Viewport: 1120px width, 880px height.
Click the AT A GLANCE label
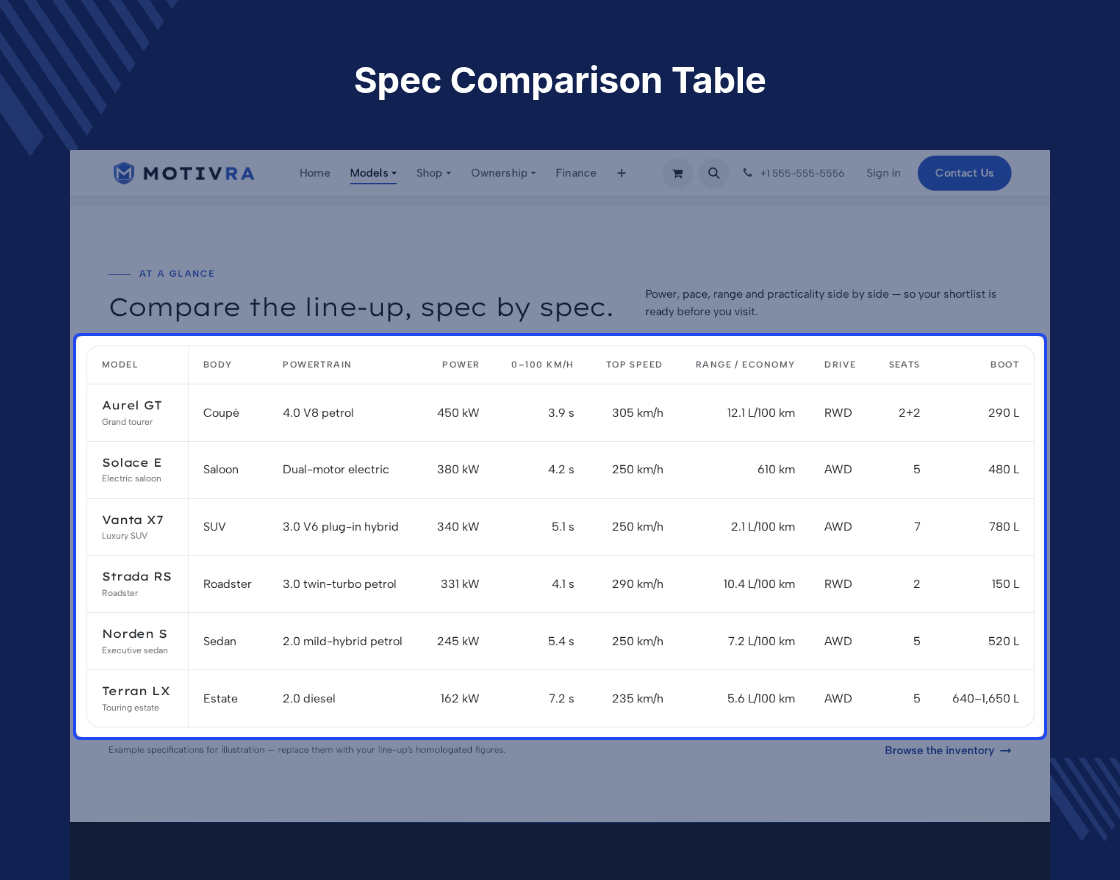click(176, 274)
